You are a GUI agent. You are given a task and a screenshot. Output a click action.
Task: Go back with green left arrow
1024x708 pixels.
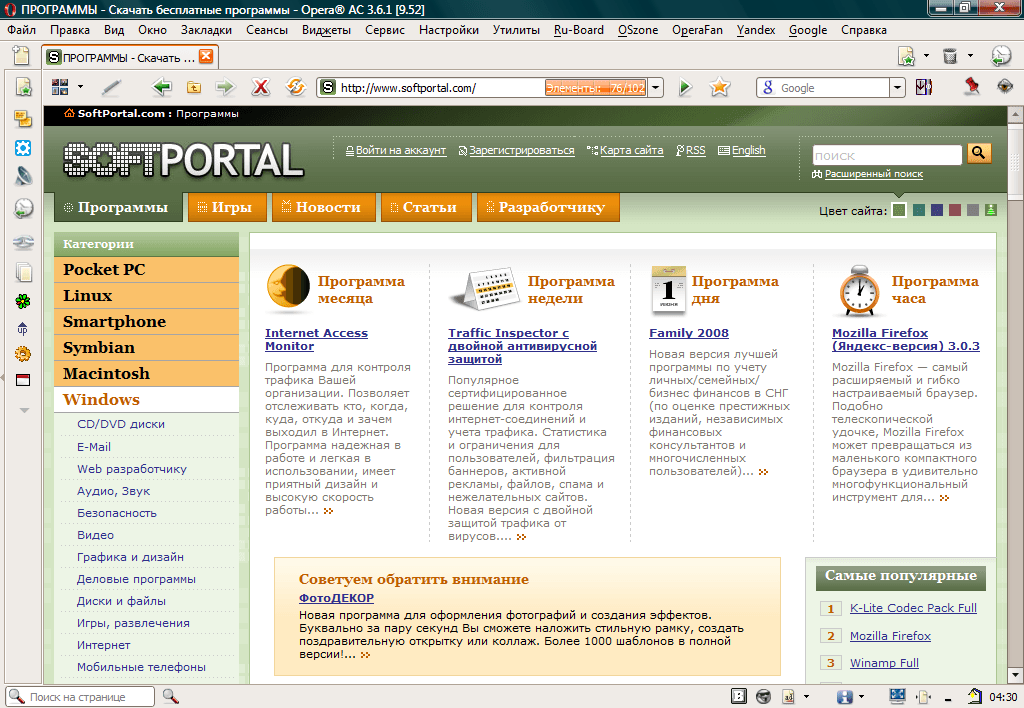pyautogui.click(x=161, y=87)
